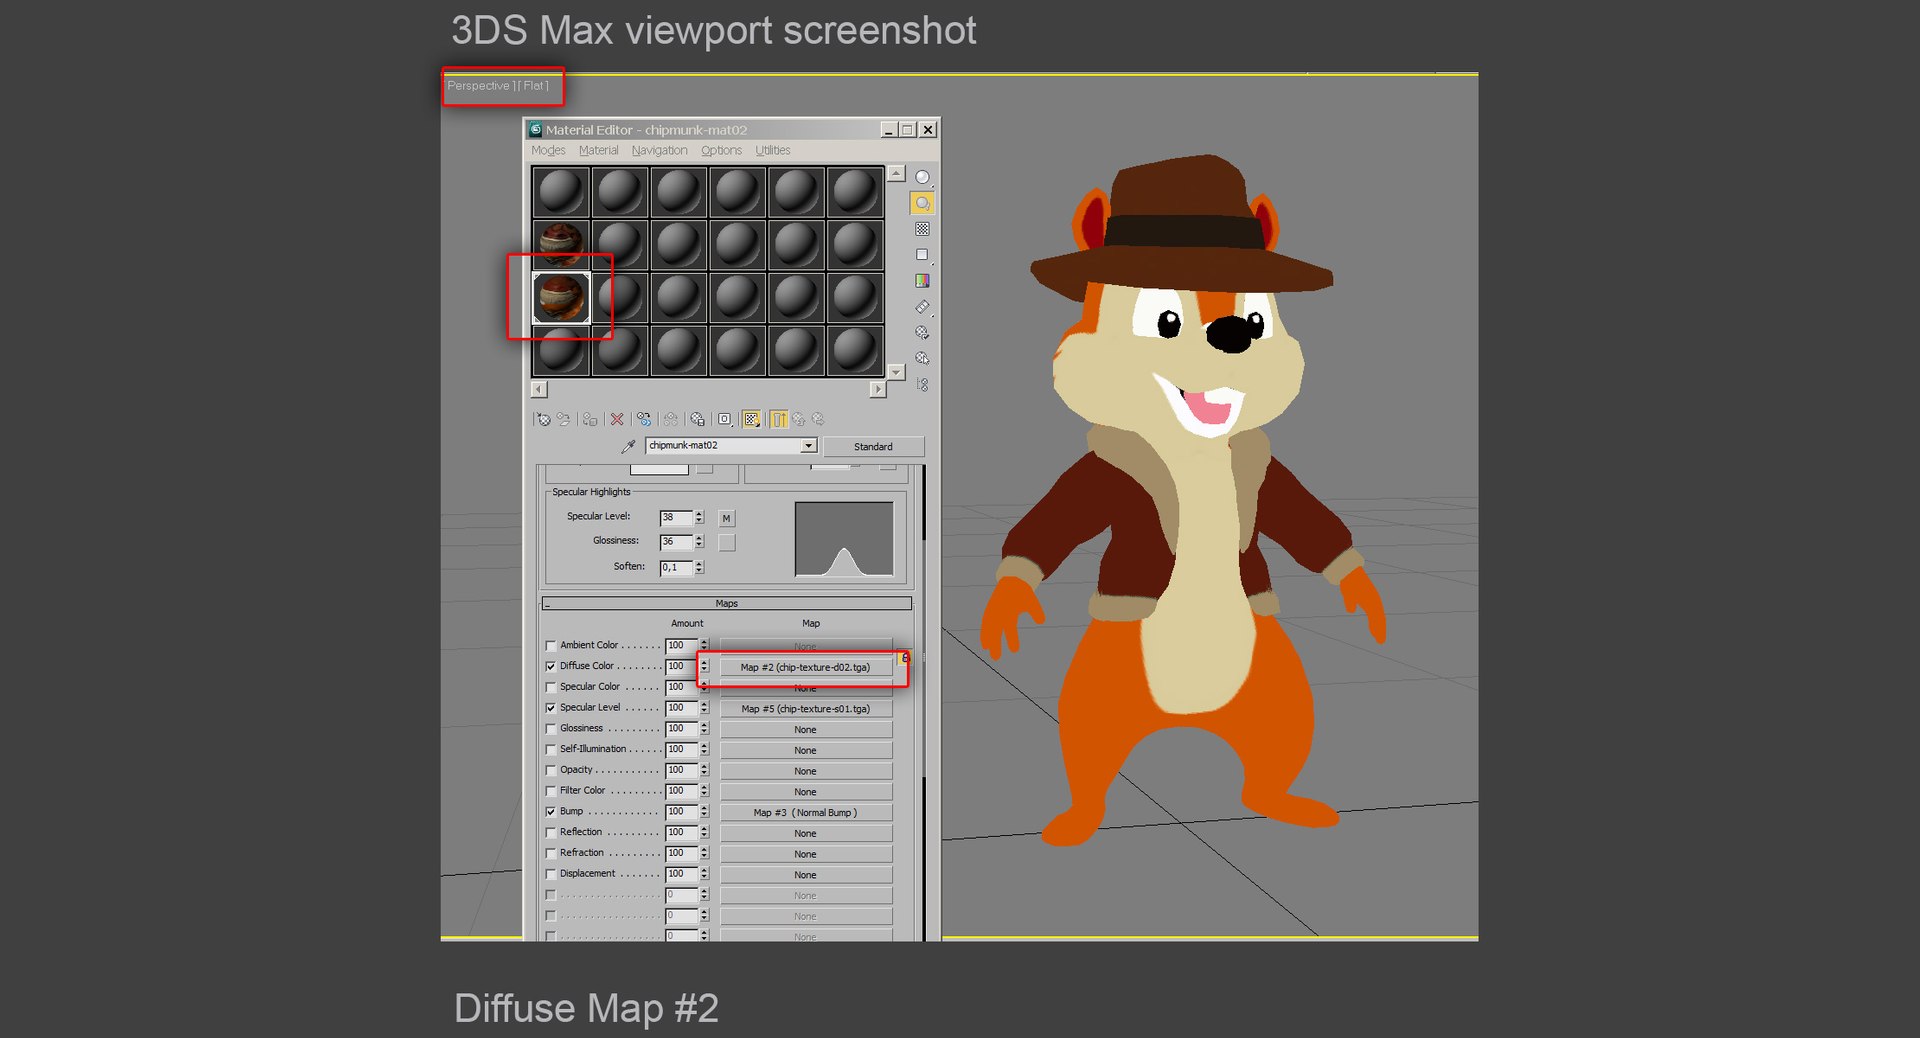This screenshot has width=1920, height=1038.
Task: Open the Material menu
Action: (598, 151)
